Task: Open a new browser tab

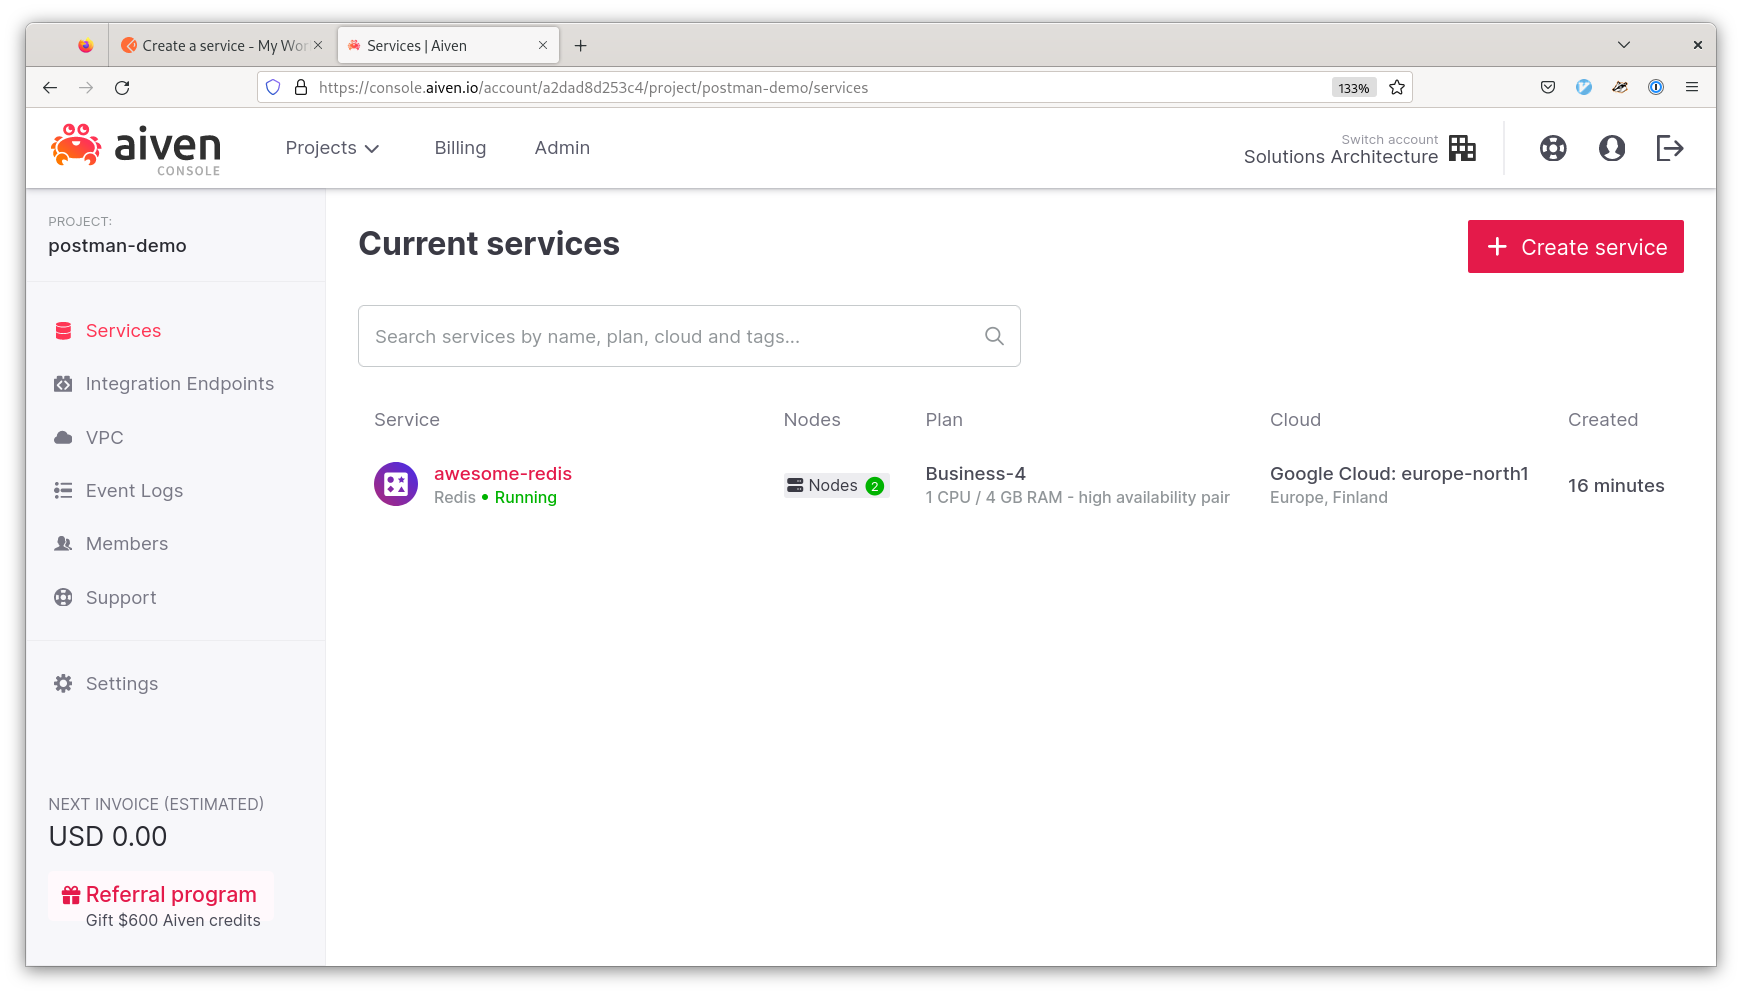Action: click(x=580, y=46)
